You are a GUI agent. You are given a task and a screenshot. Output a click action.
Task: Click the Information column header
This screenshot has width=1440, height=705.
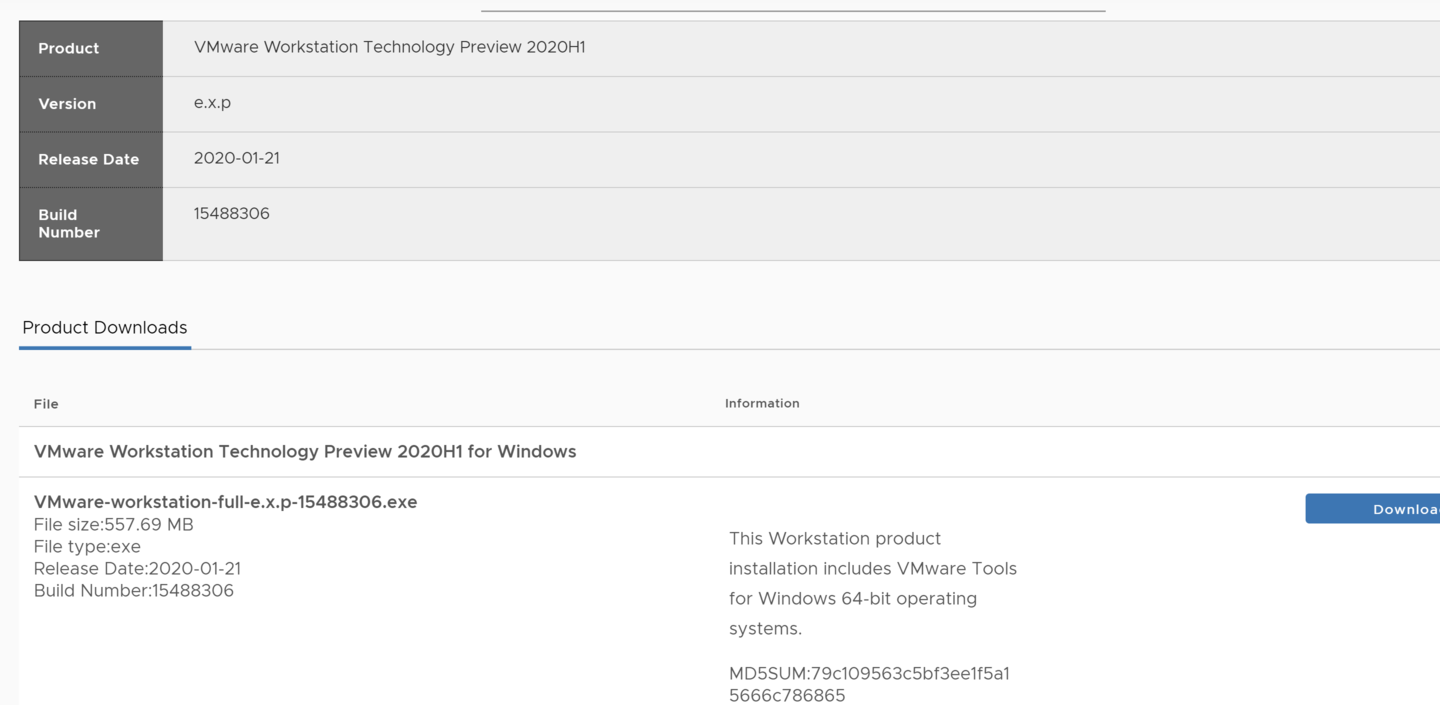(762, 404)
